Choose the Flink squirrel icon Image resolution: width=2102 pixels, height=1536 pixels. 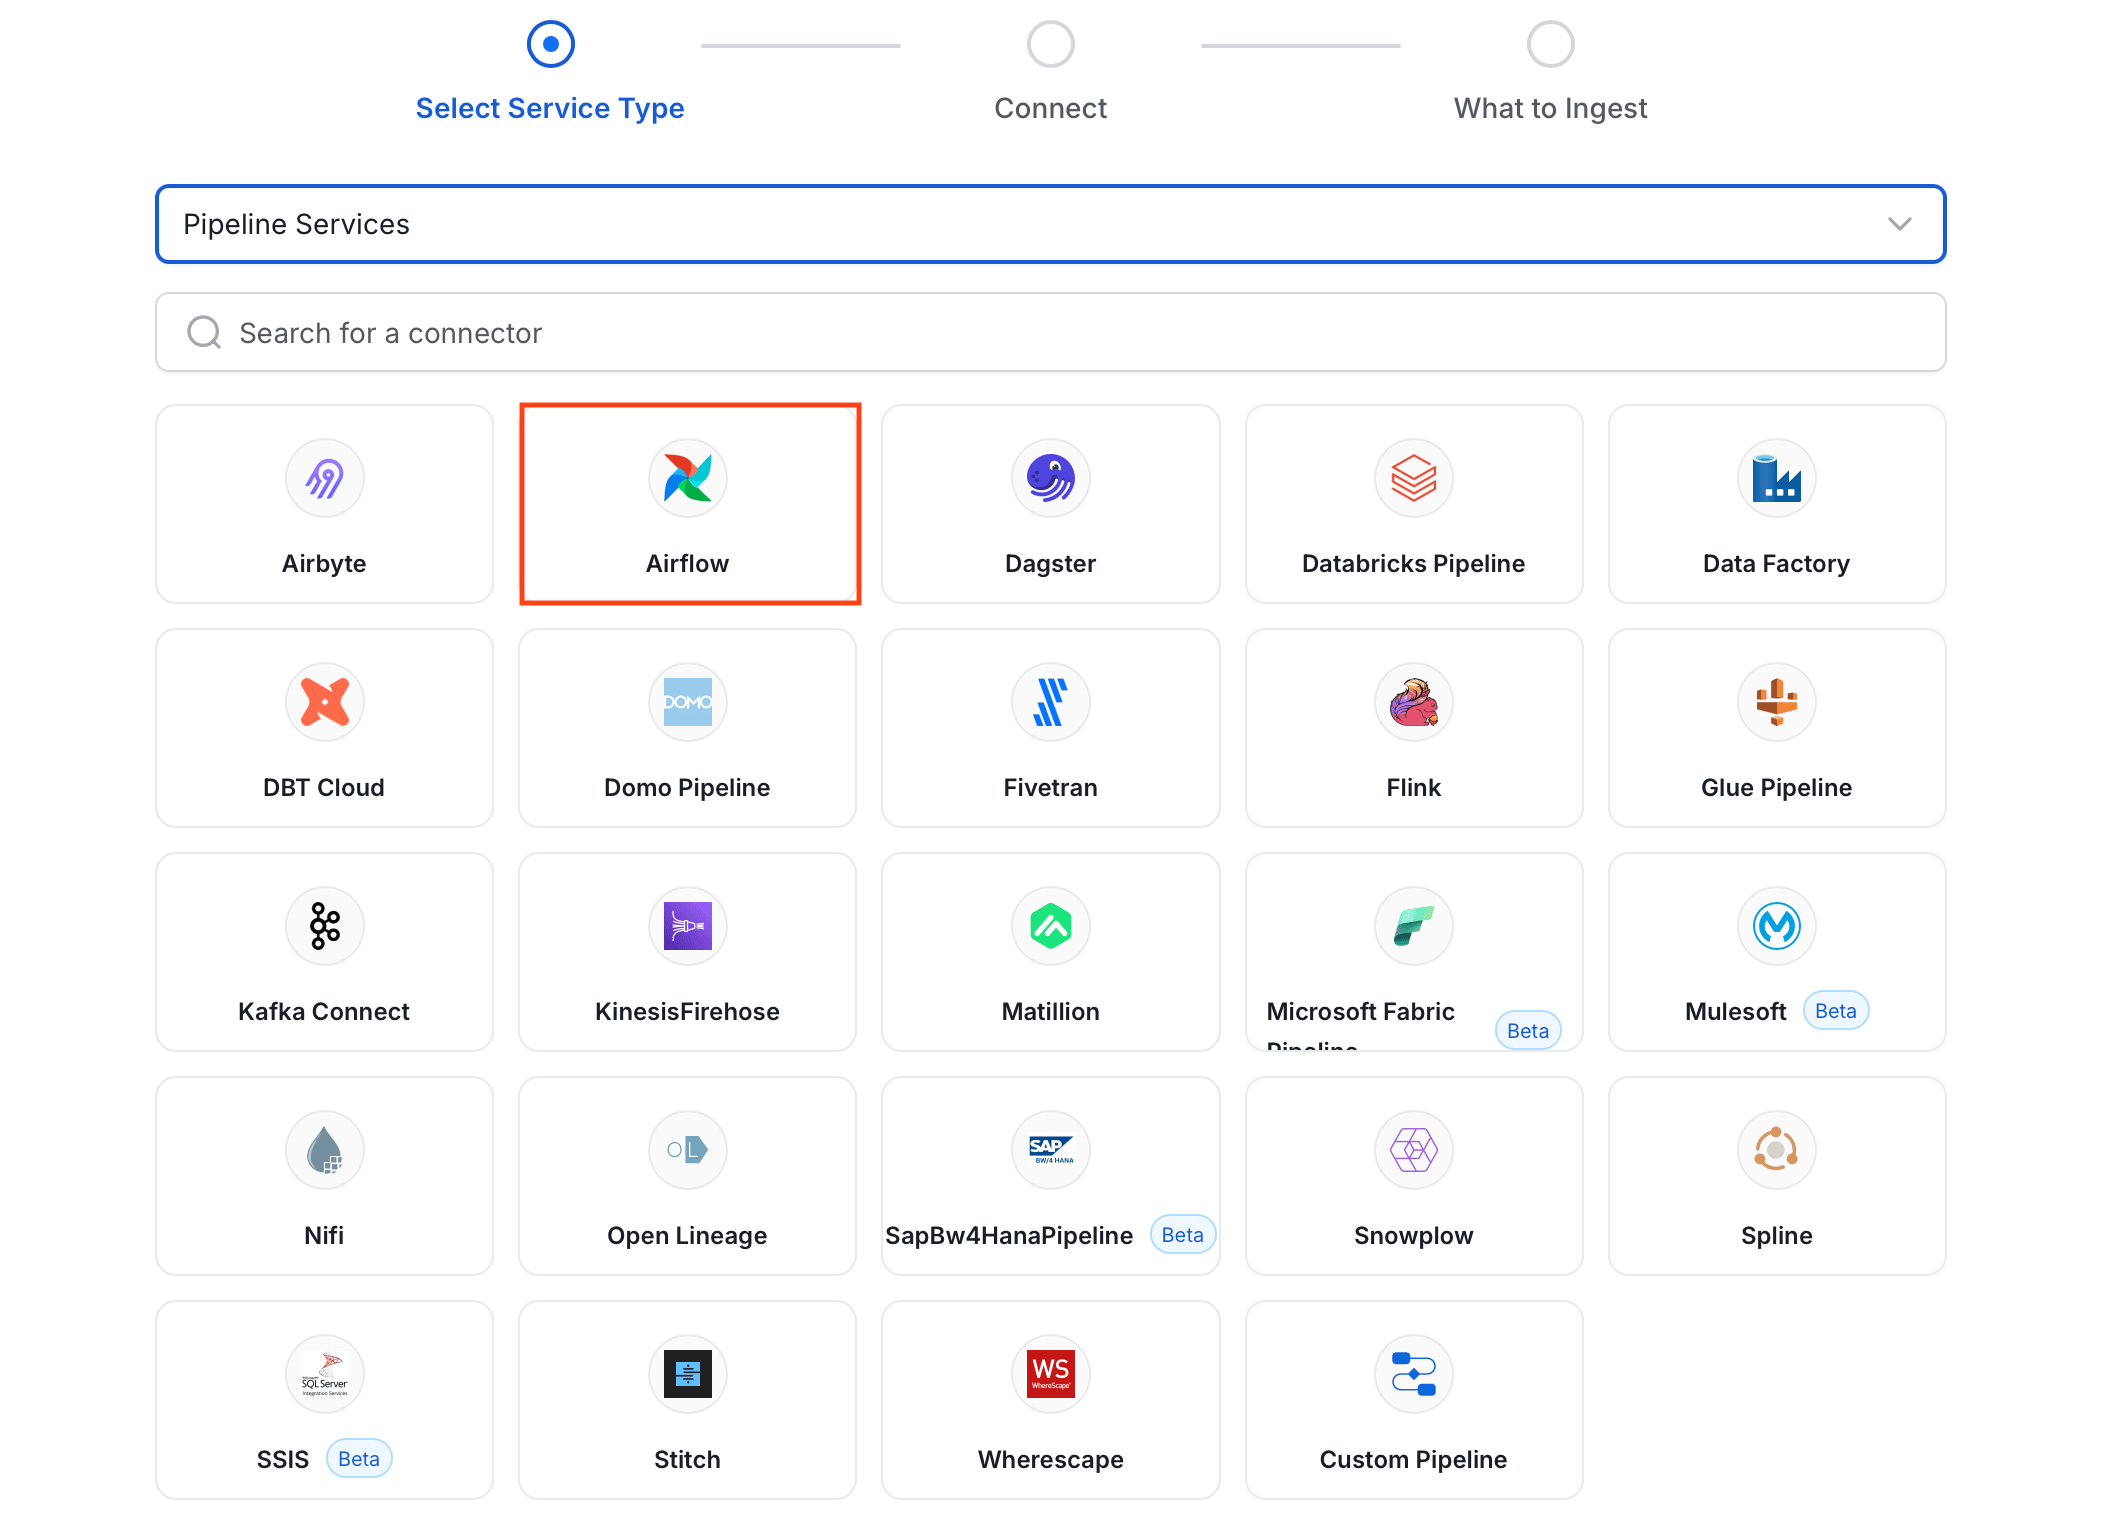pyautogui.click(x=1414, y=702)
